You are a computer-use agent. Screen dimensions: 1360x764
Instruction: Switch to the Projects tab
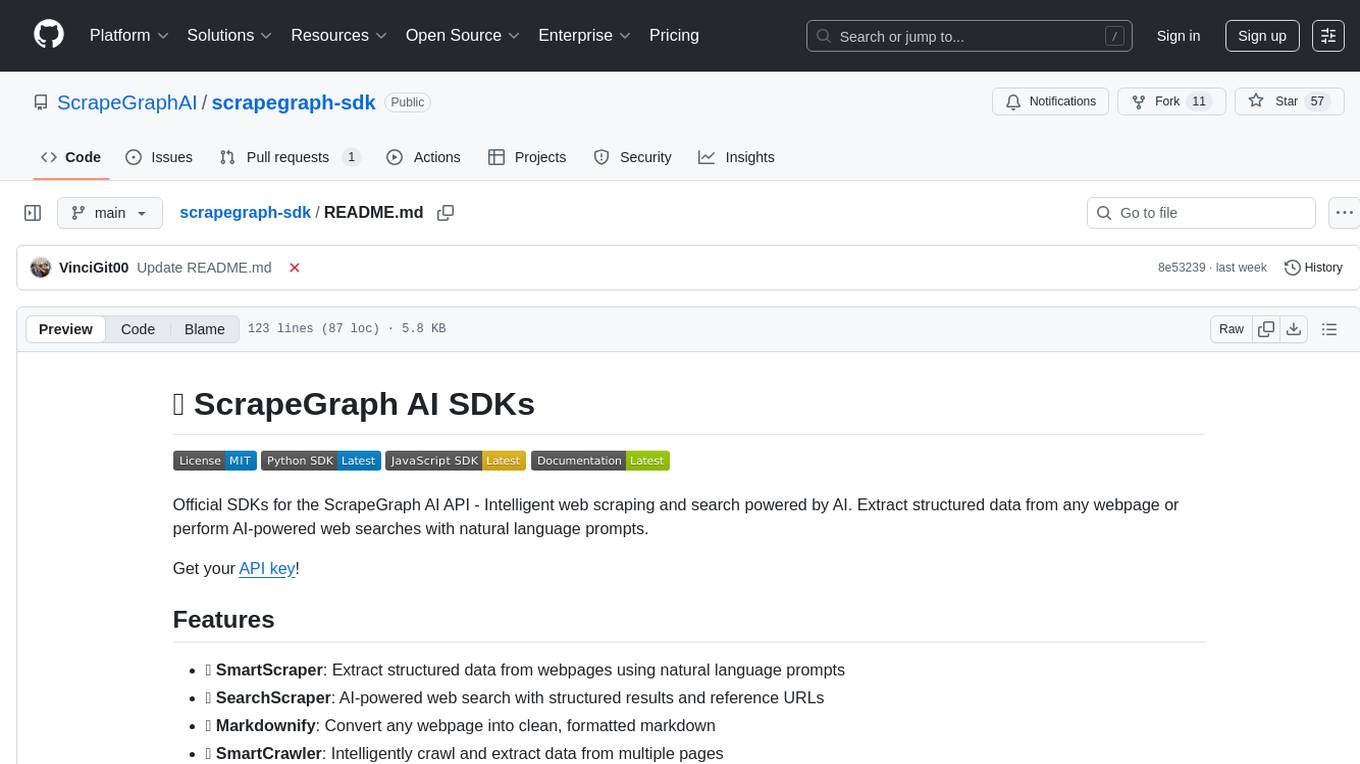pos(527,157)
